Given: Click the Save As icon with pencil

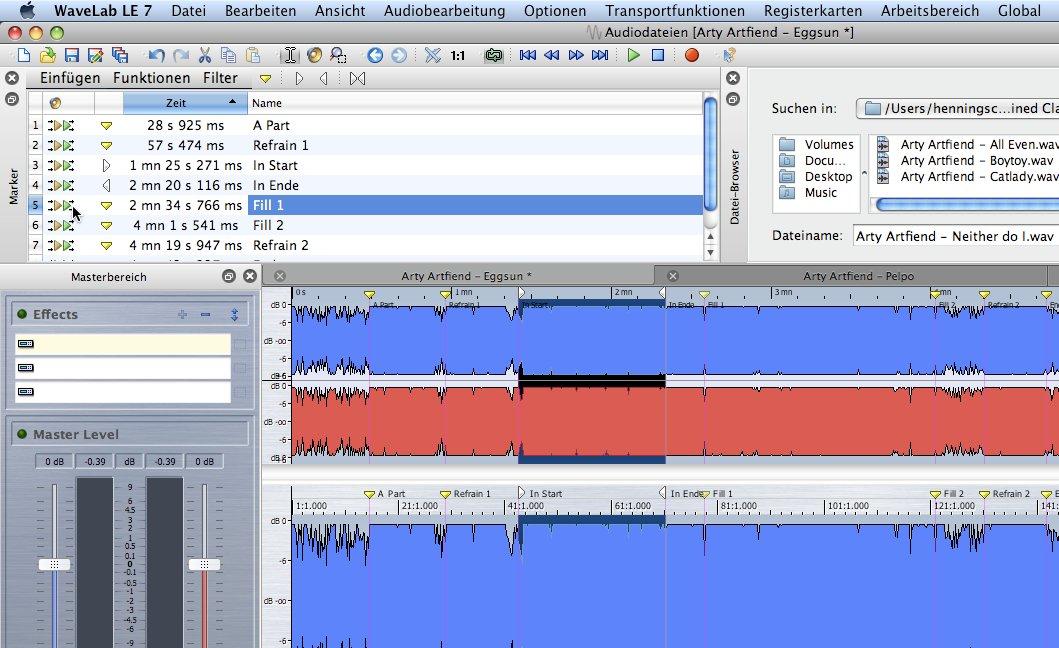Looking at the screenshot, I should [95, 55].
